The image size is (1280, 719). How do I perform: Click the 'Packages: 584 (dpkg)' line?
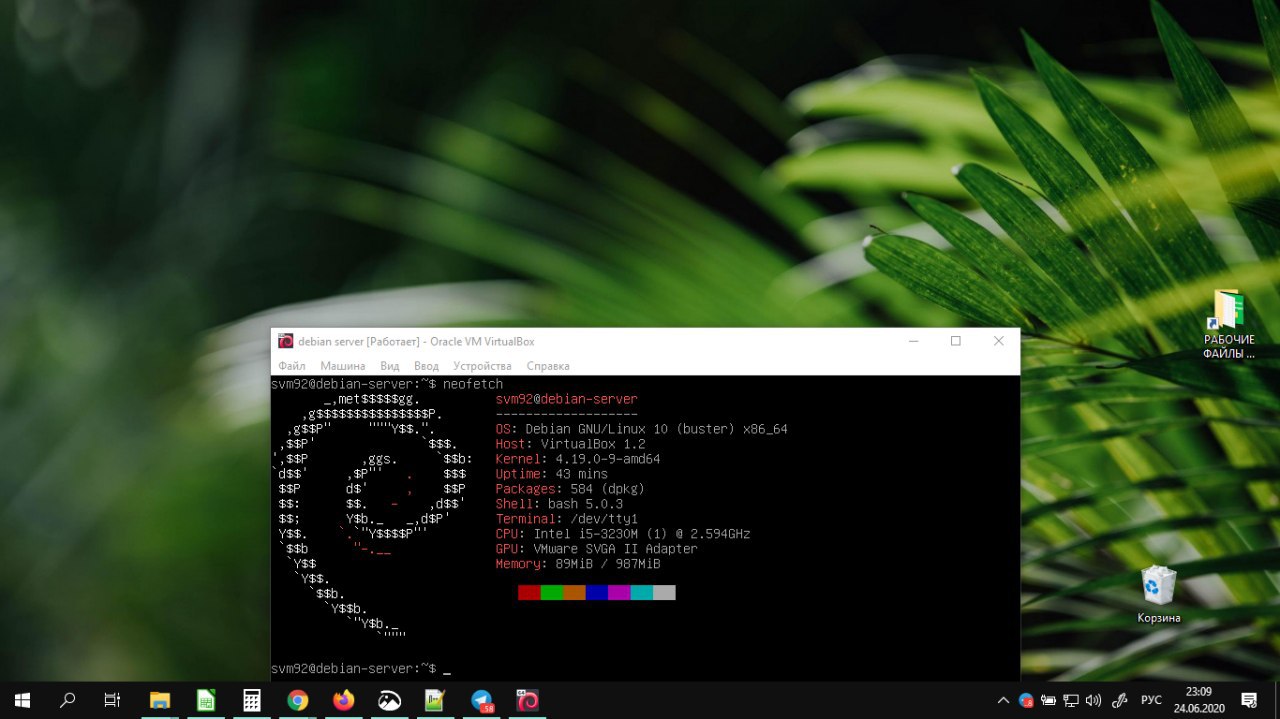pyautogui.click(x=570, y=489)
